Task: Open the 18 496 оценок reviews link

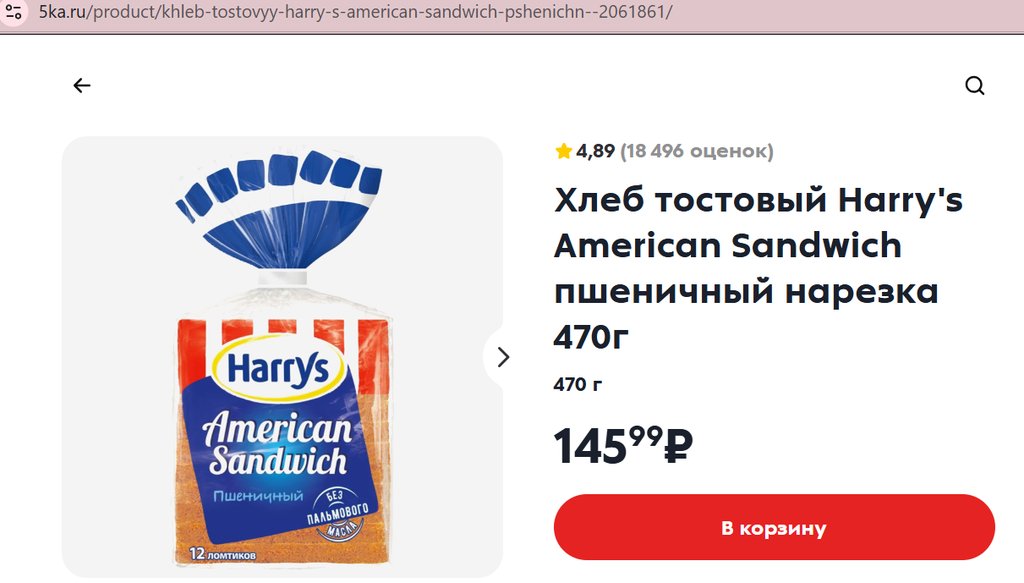Action: (697, 151)
